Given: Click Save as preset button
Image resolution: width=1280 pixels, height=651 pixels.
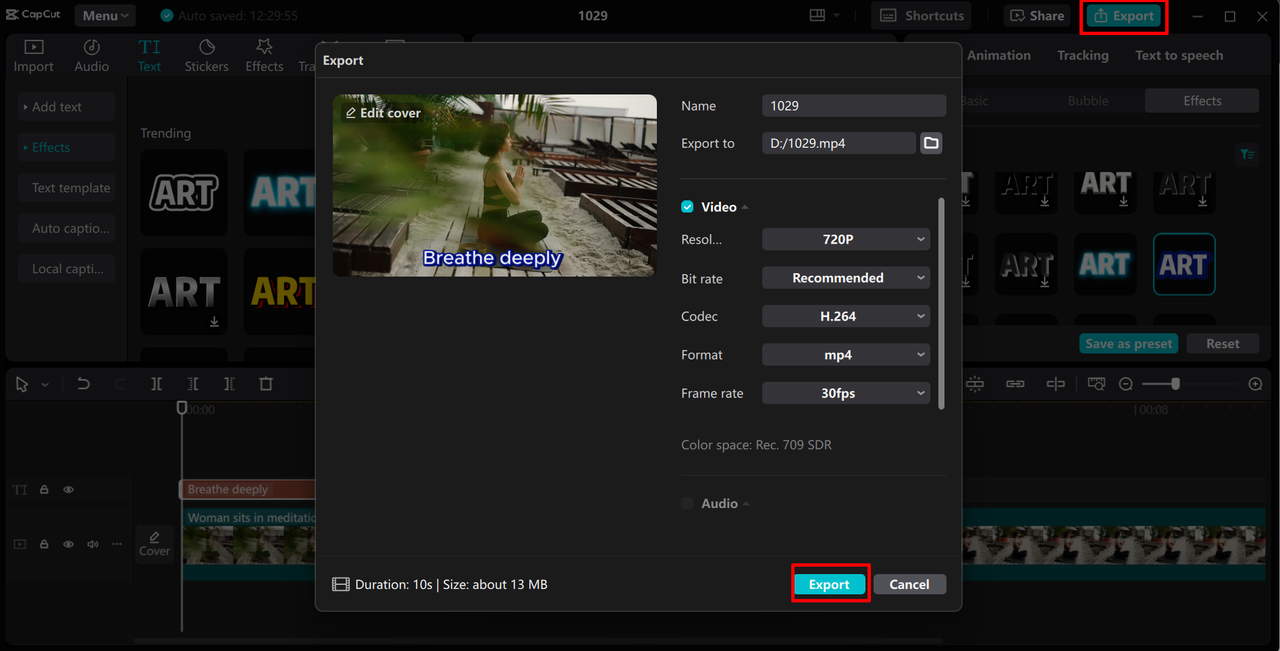Looking at the screenshot, I should coord(1129,343).
